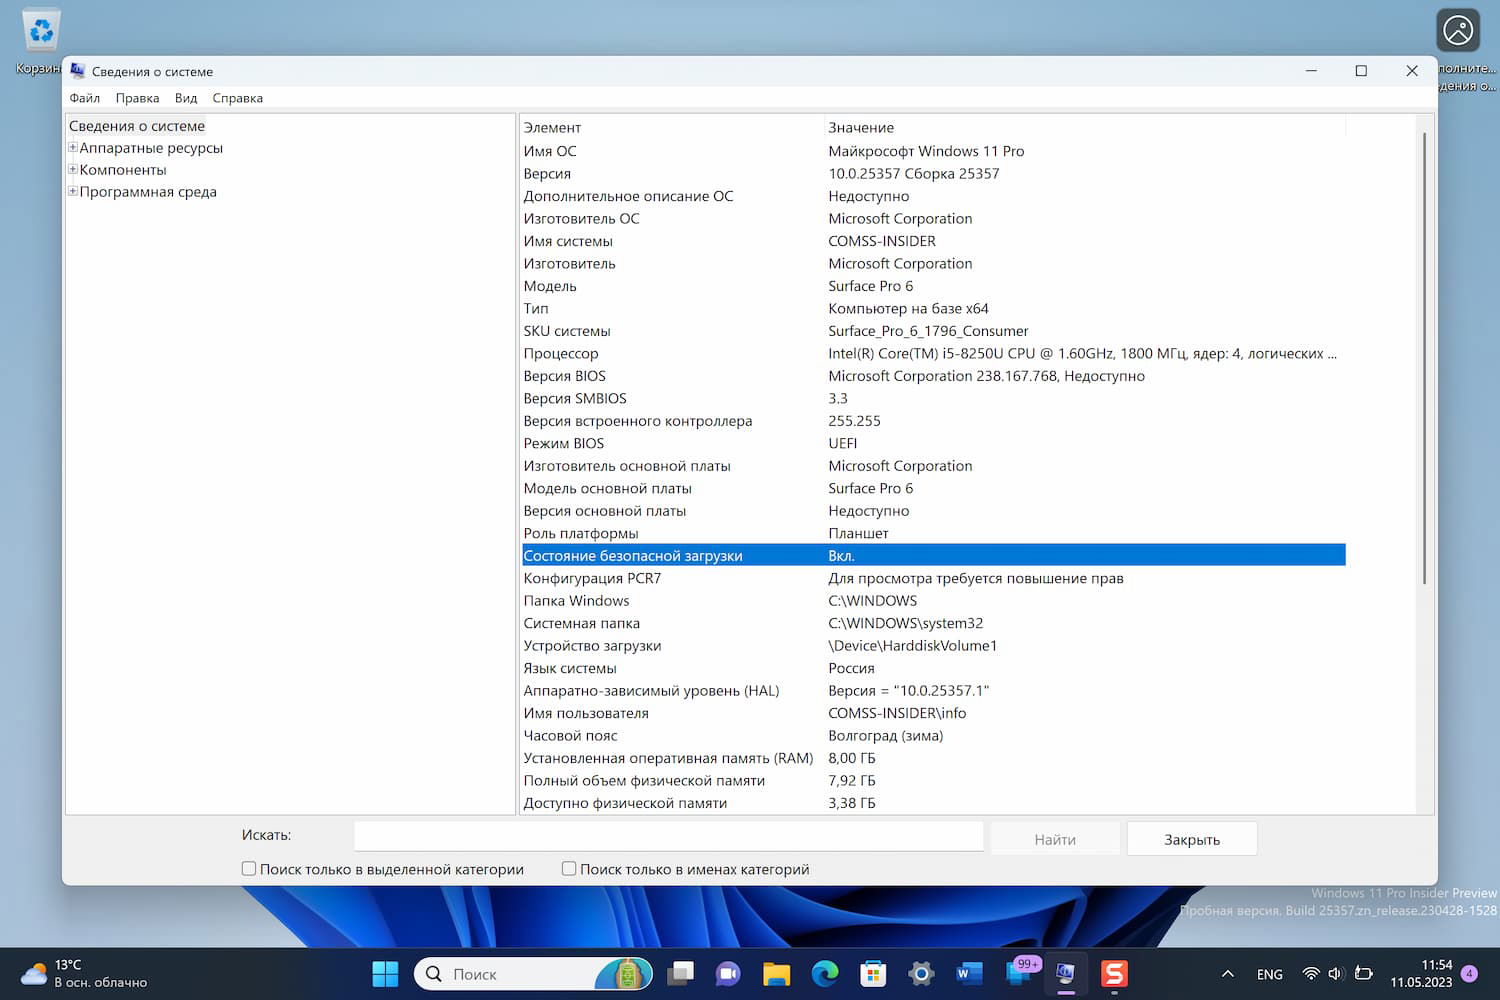This screenshot has height=1000, width=1500.
Task: Switch the ENG input language indicator
Action: click(1270, 974)
